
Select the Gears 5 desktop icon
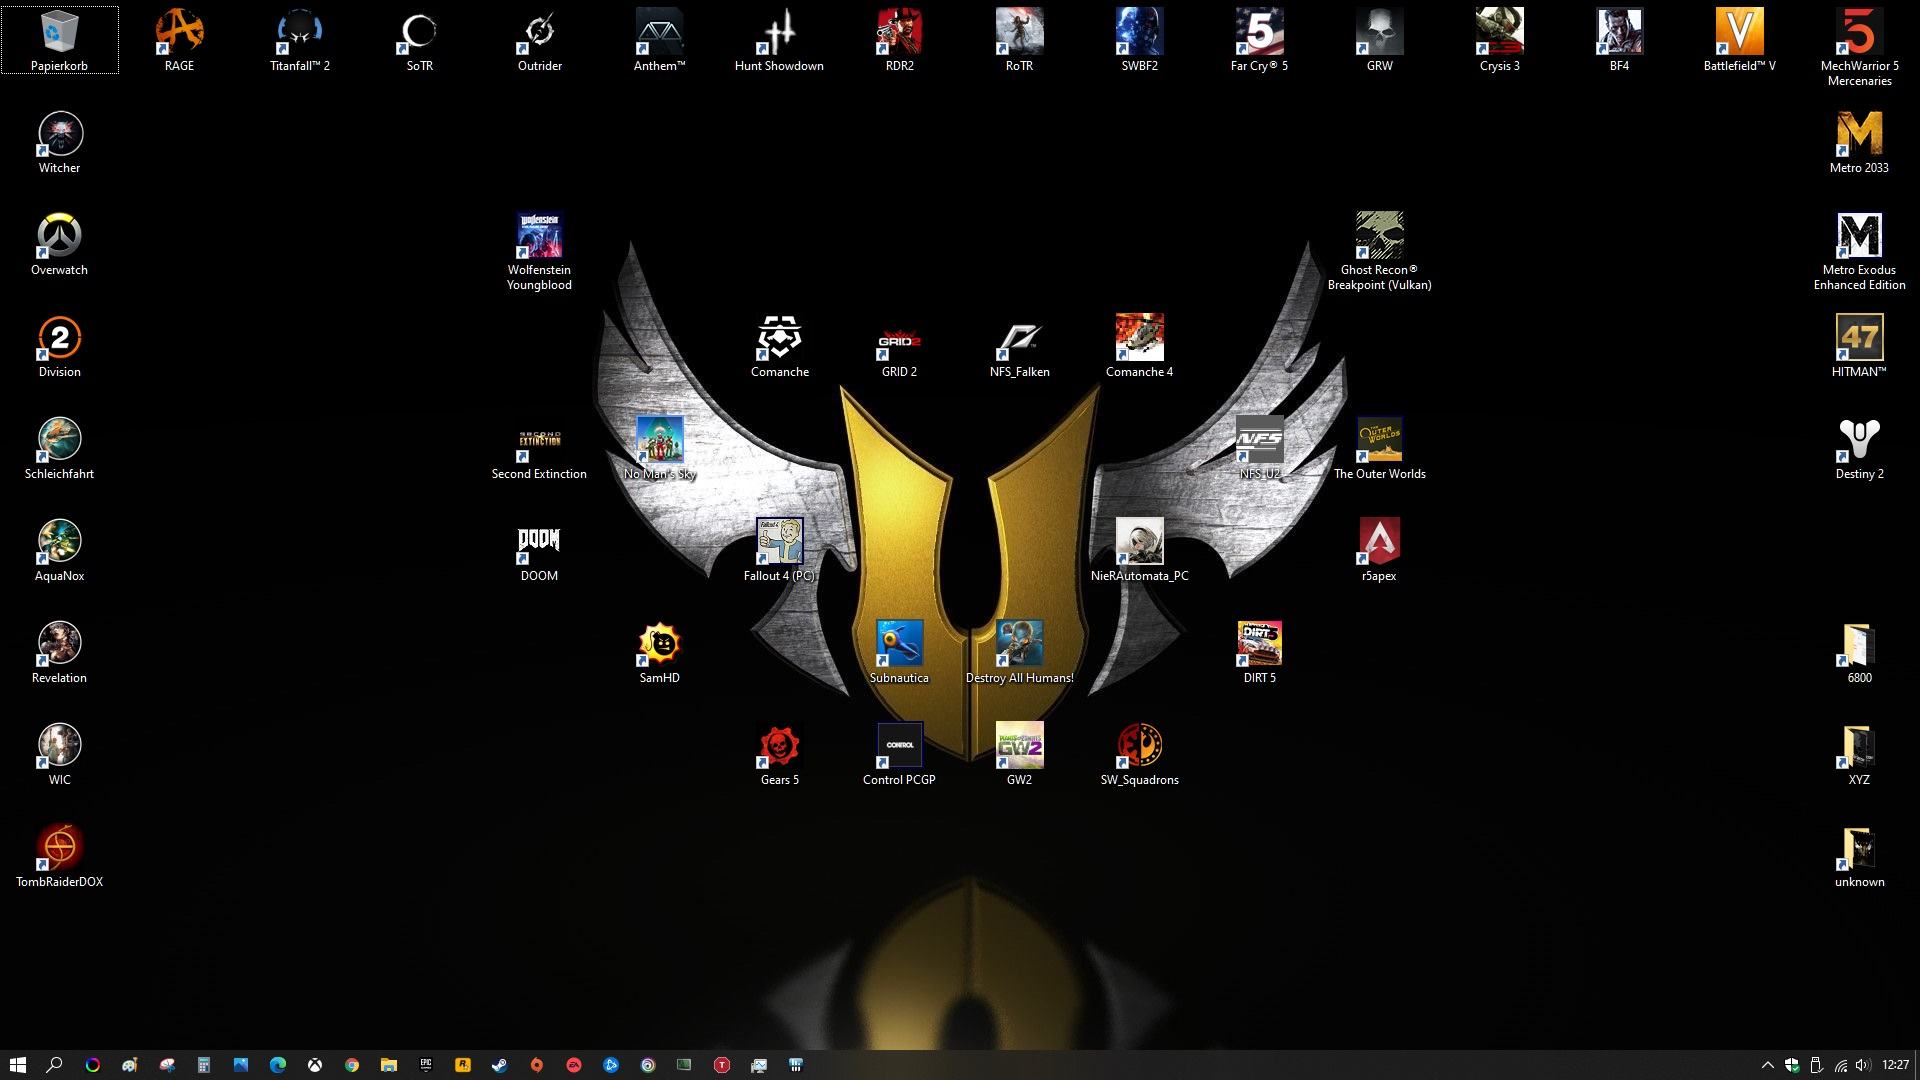tap(780, 746)
